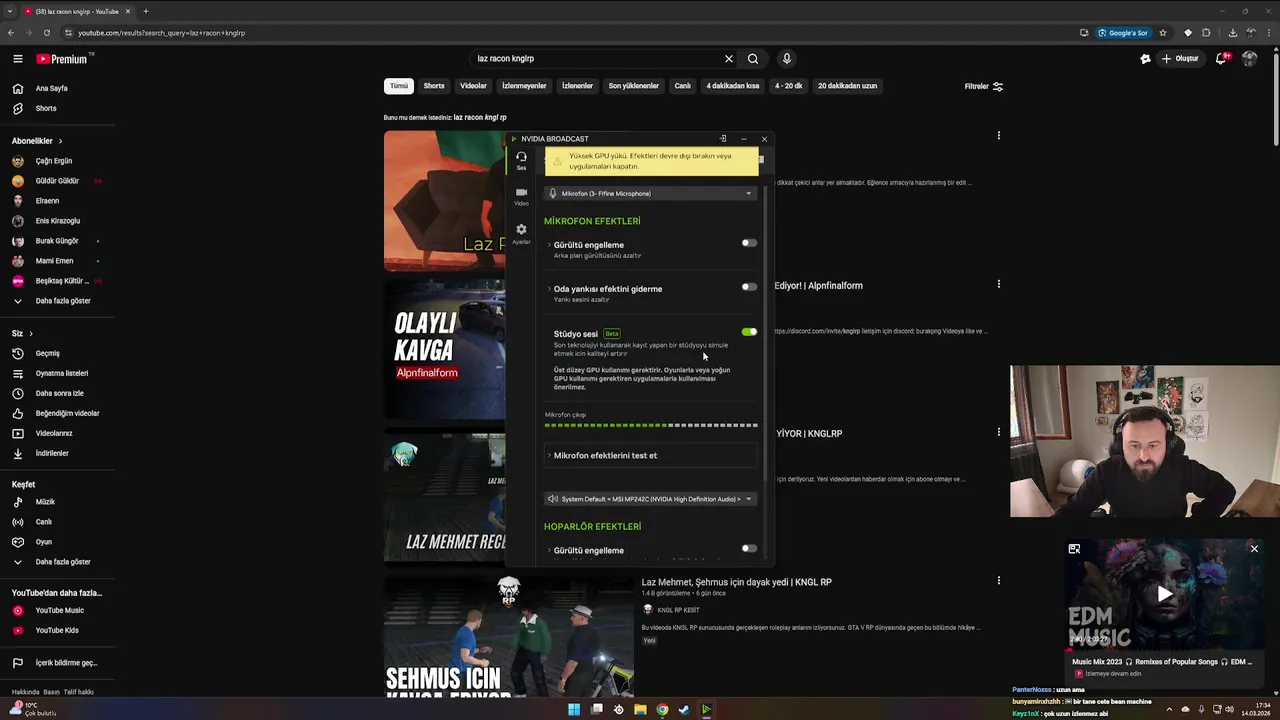Open Laz Mehmet, Şehmus için dayak yedi title
1280x720 pixels.
(x=736, y=582)
